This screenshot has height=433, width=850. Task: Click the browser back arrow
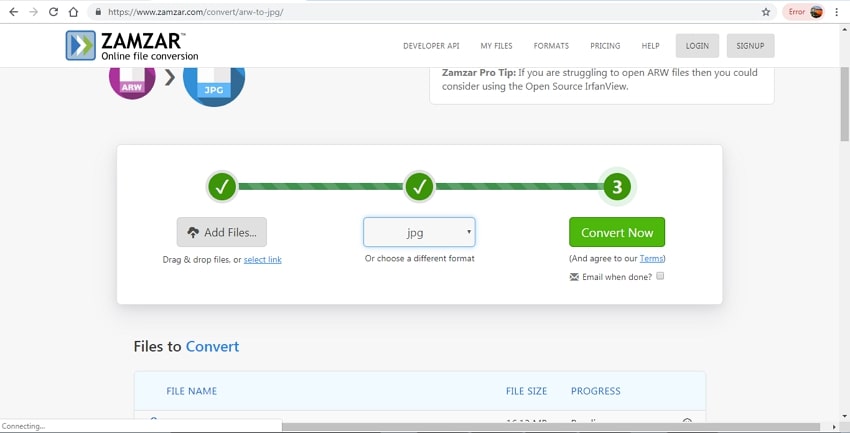[13, 12]
